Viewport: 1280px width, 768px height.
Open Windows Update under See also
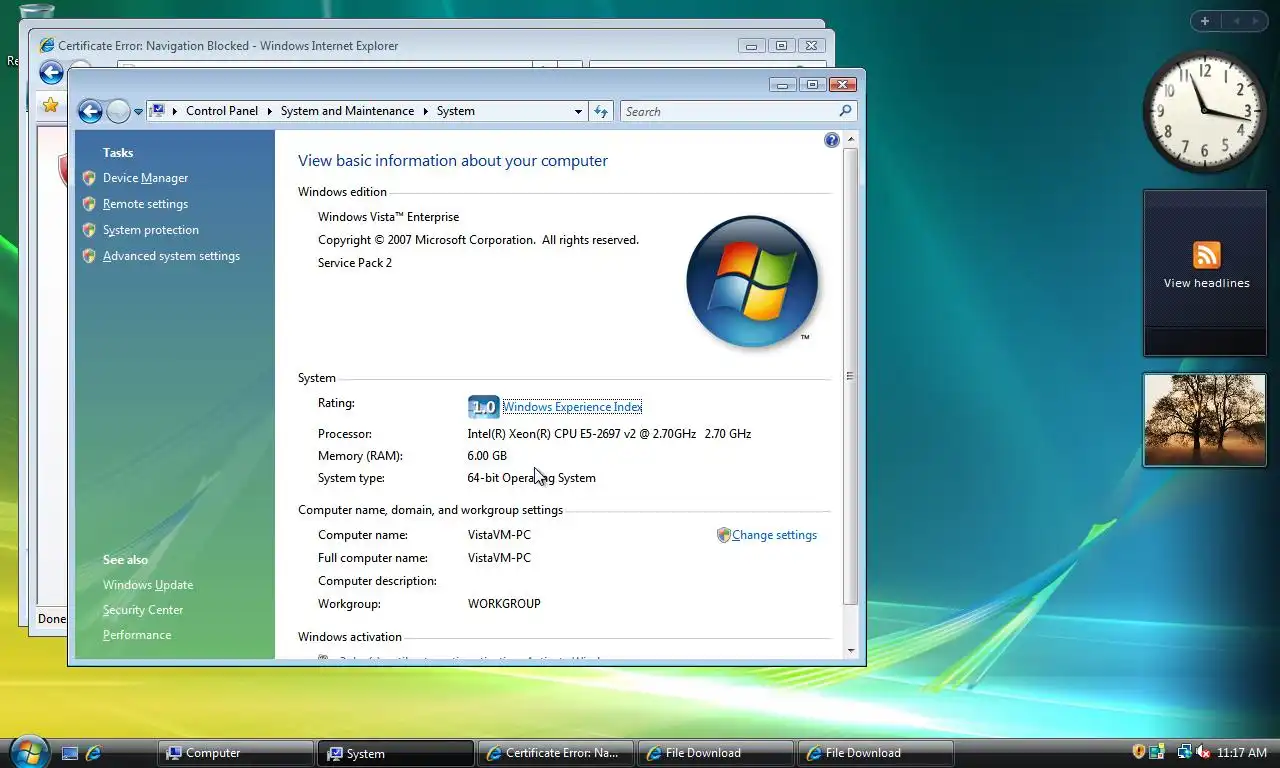(x=148, y=585)
